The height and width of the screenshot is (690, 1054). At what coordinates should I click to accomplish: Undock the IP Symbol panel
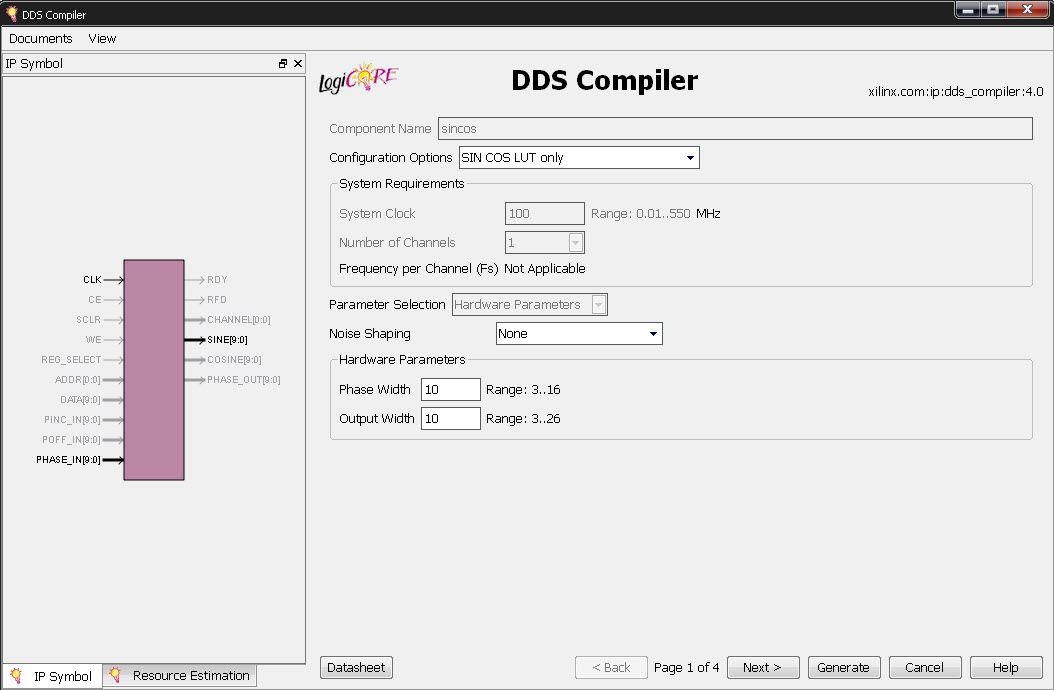[283, 64]
